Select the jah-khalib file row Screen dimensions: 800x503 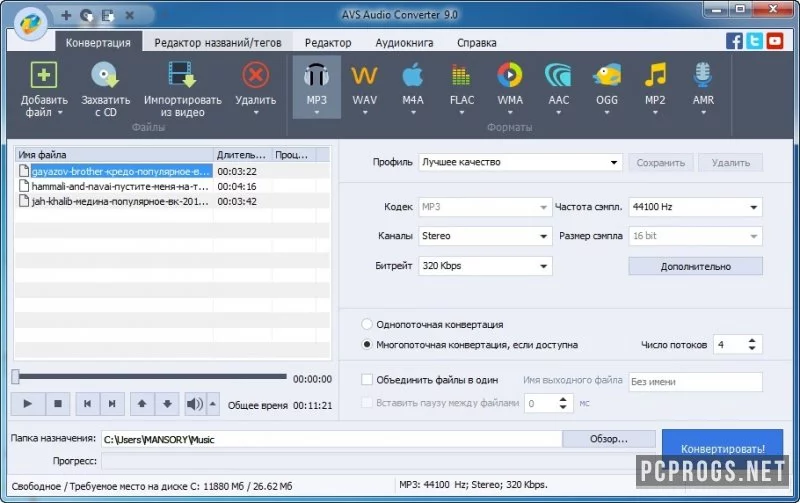pos(172,201)
